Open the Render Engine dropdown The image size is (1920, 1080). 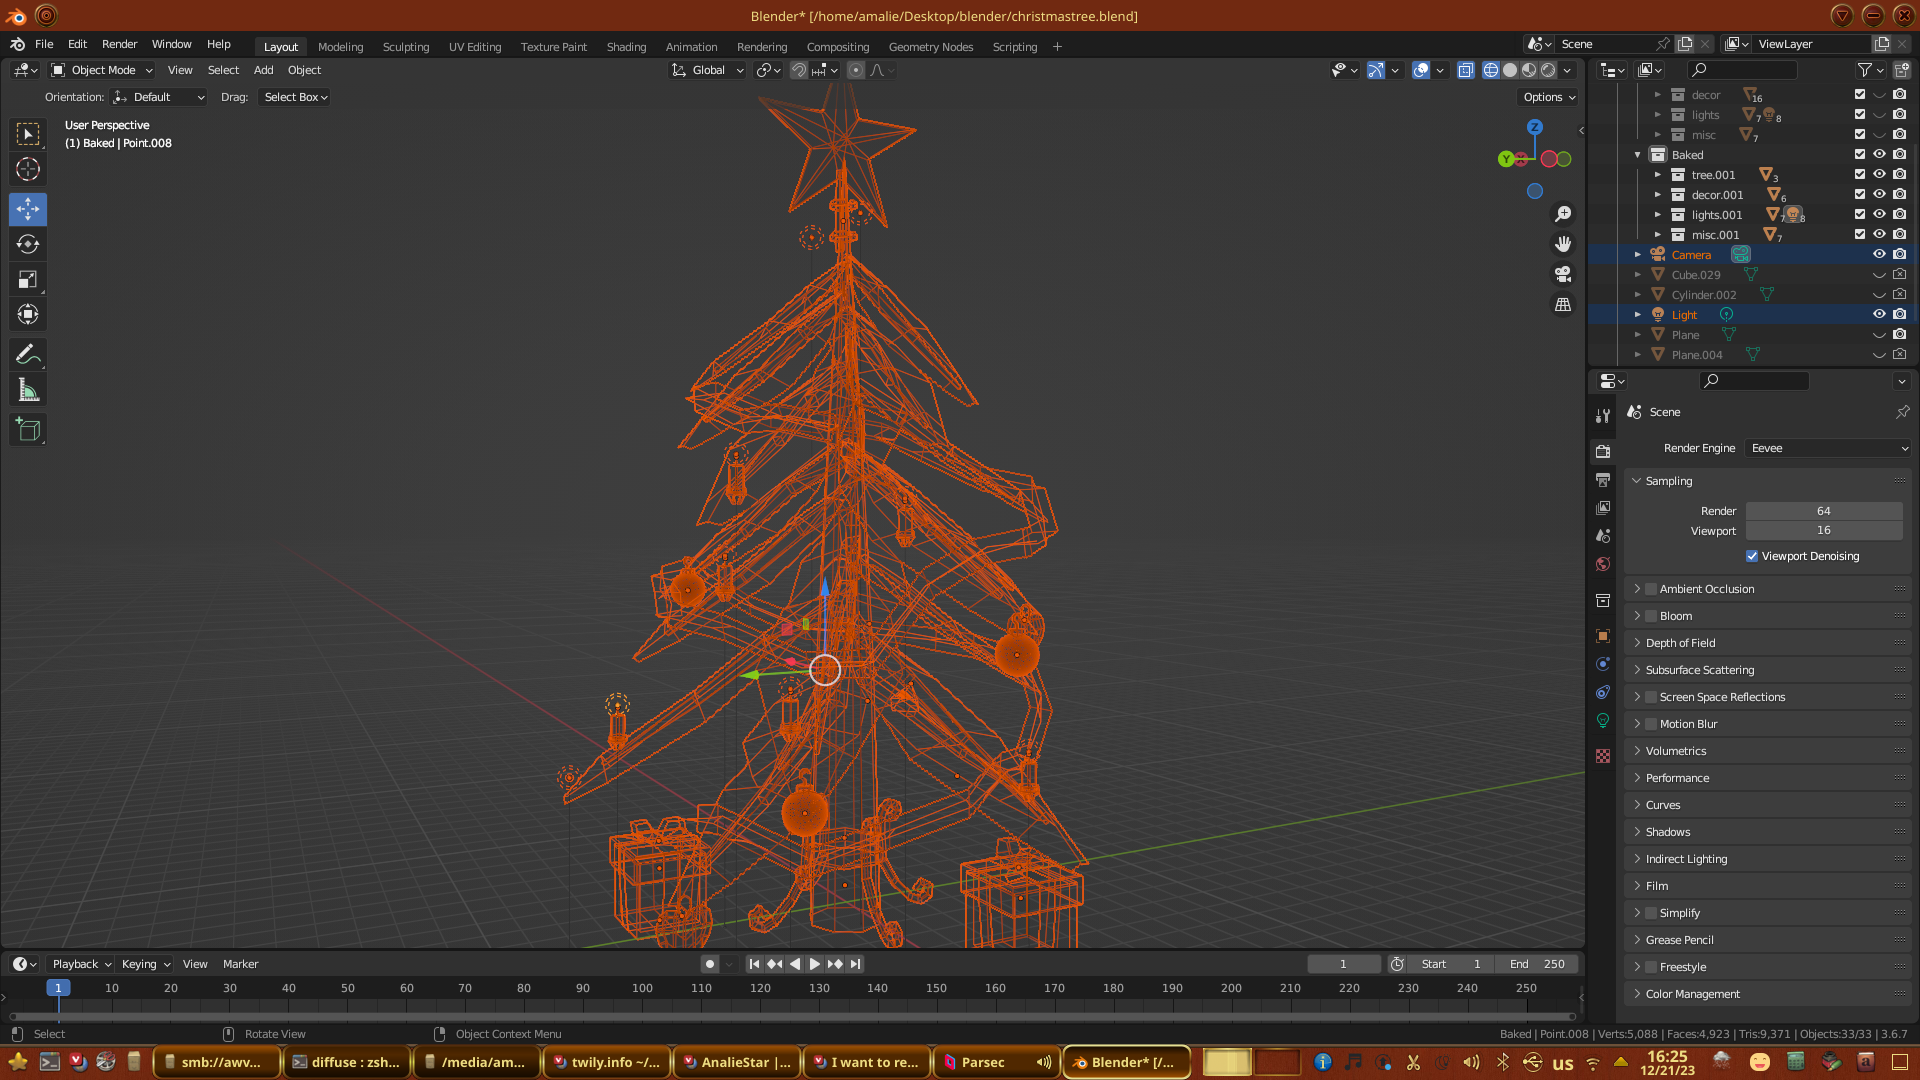(x=1828, y=448)
